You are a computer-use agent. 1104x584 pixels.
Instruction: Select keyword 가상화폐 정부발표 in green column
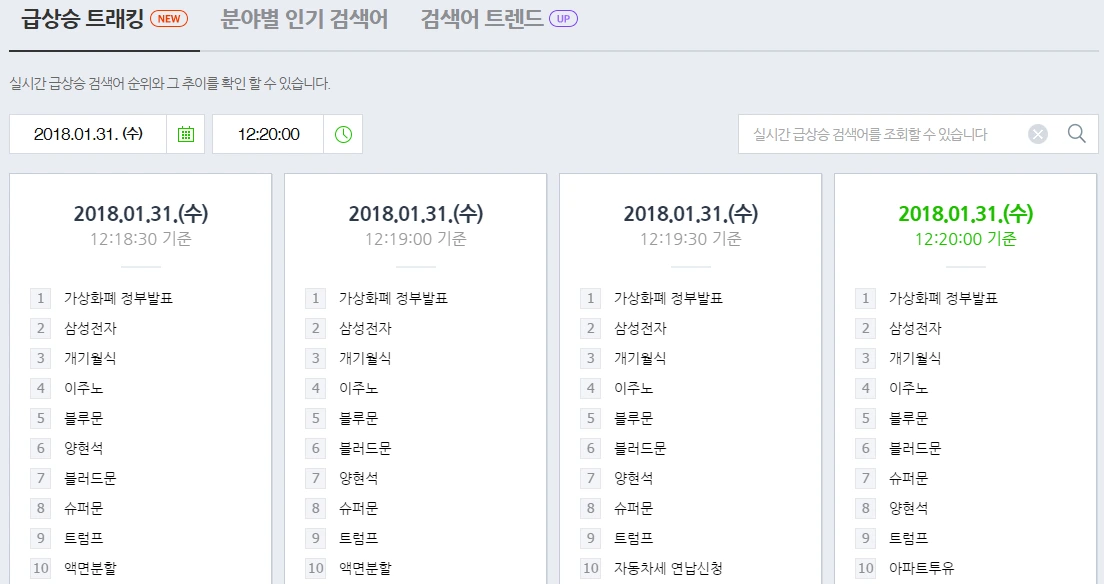pyautogui.click(x=946, y=297)
